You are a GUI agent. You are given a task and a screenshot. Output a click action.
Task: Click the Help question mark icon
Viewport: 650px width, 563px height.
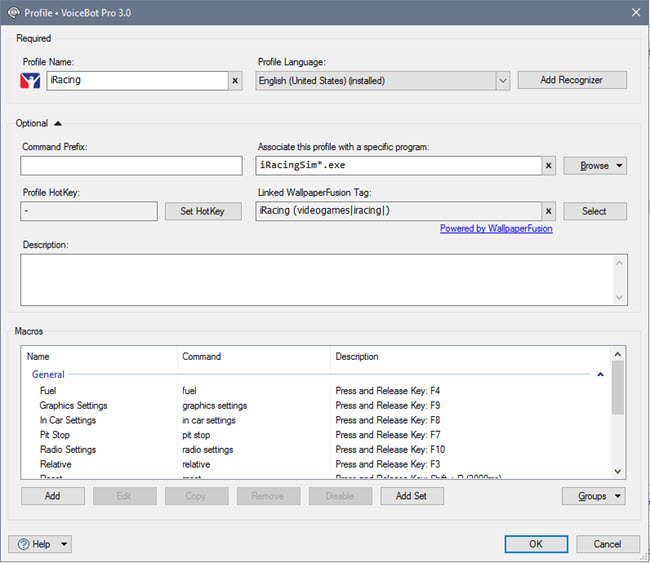[x=24, y=544]
